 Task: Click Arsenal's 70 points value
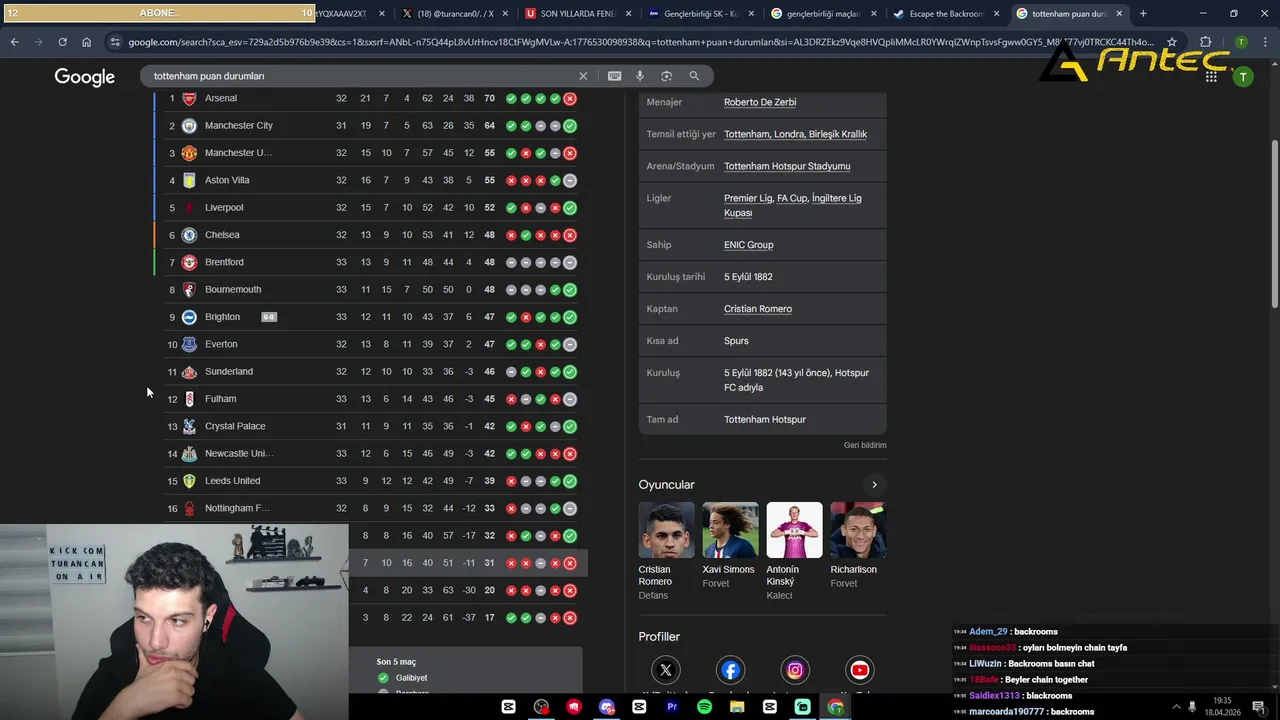[x=490, y=98]
